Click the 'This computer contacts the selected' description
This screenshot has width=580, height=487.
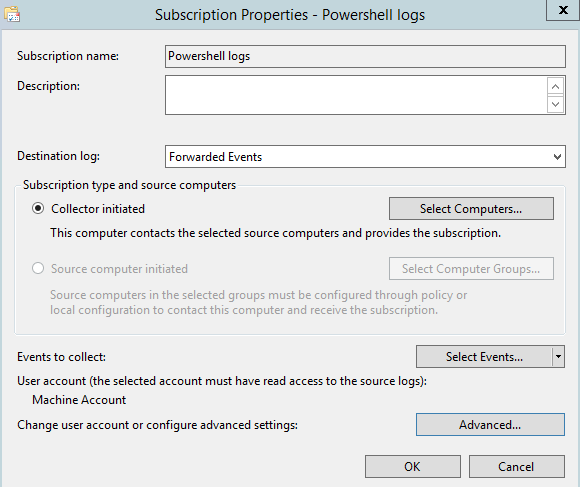(x=276, y=233)
